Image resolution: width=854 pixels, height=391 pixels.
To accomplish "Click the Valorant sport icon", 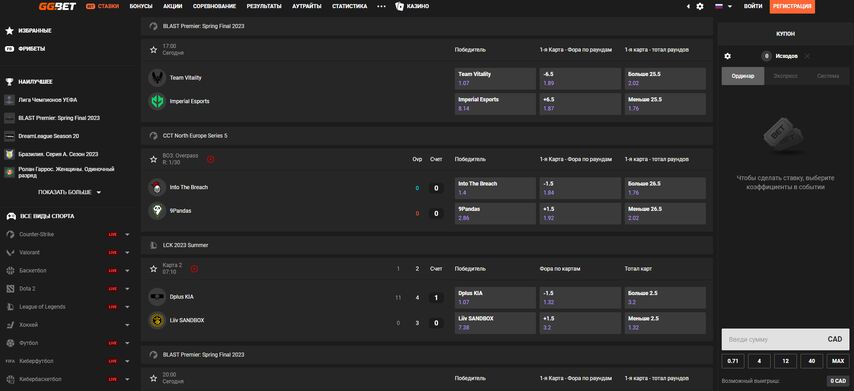I will tap(10, 252).
